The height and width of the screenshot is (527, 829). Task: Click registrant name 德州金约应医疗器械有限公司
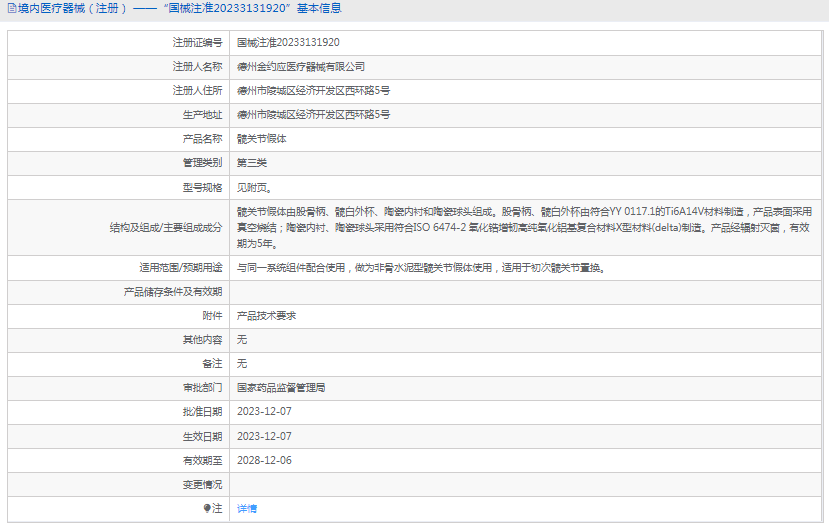tap(301, 67)
